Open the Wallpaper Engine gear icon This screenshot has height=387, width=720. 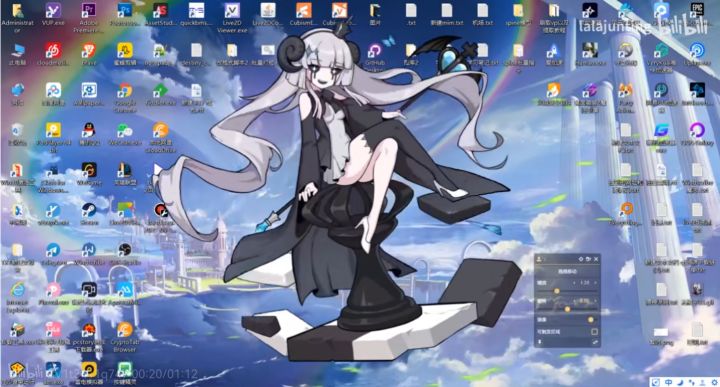coord(89,90)
